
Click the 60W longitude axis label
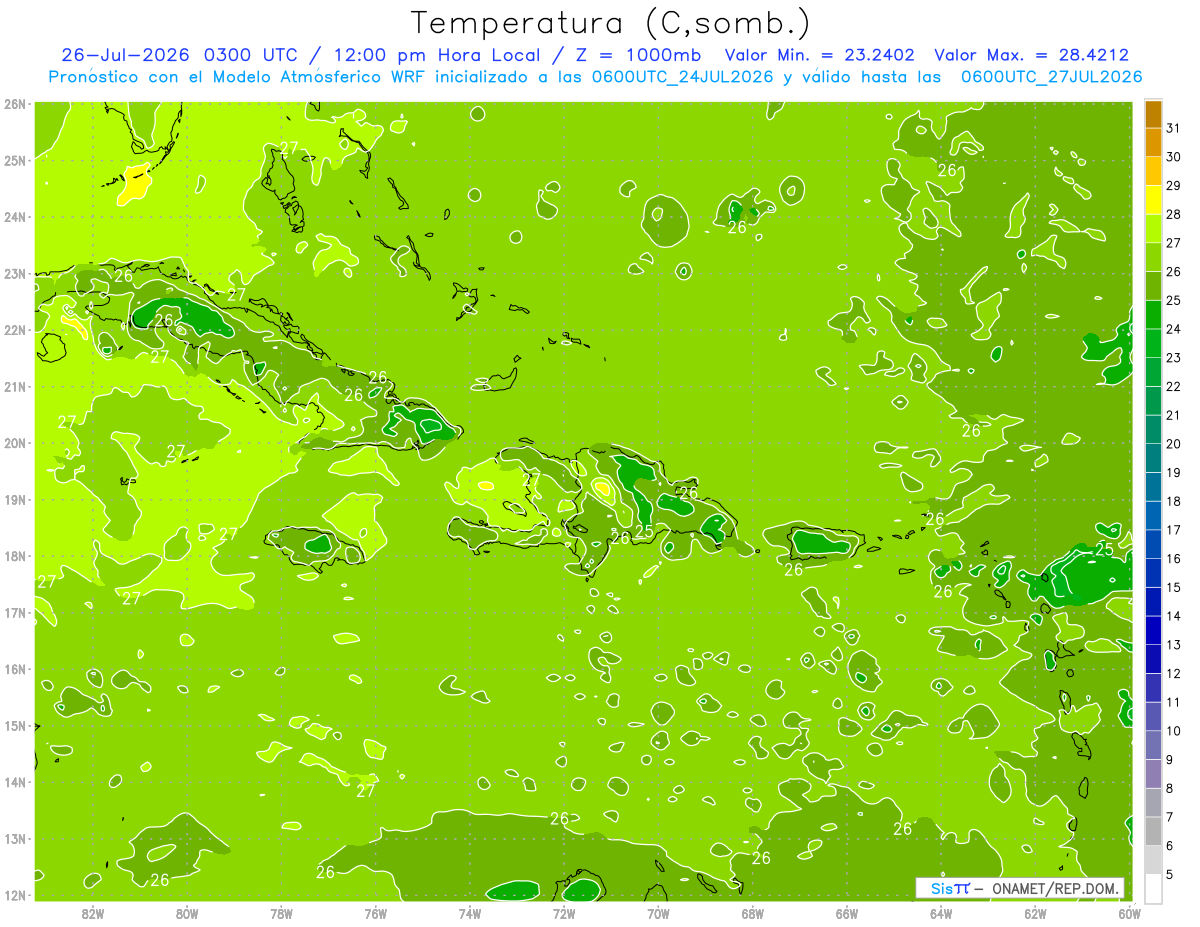(x=1130, y=913)
